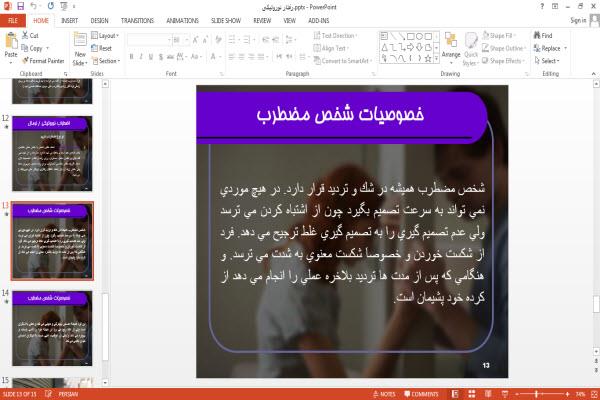Screen dimensions: 600x400
Task: Open the FILE tab
Action: 13,21
